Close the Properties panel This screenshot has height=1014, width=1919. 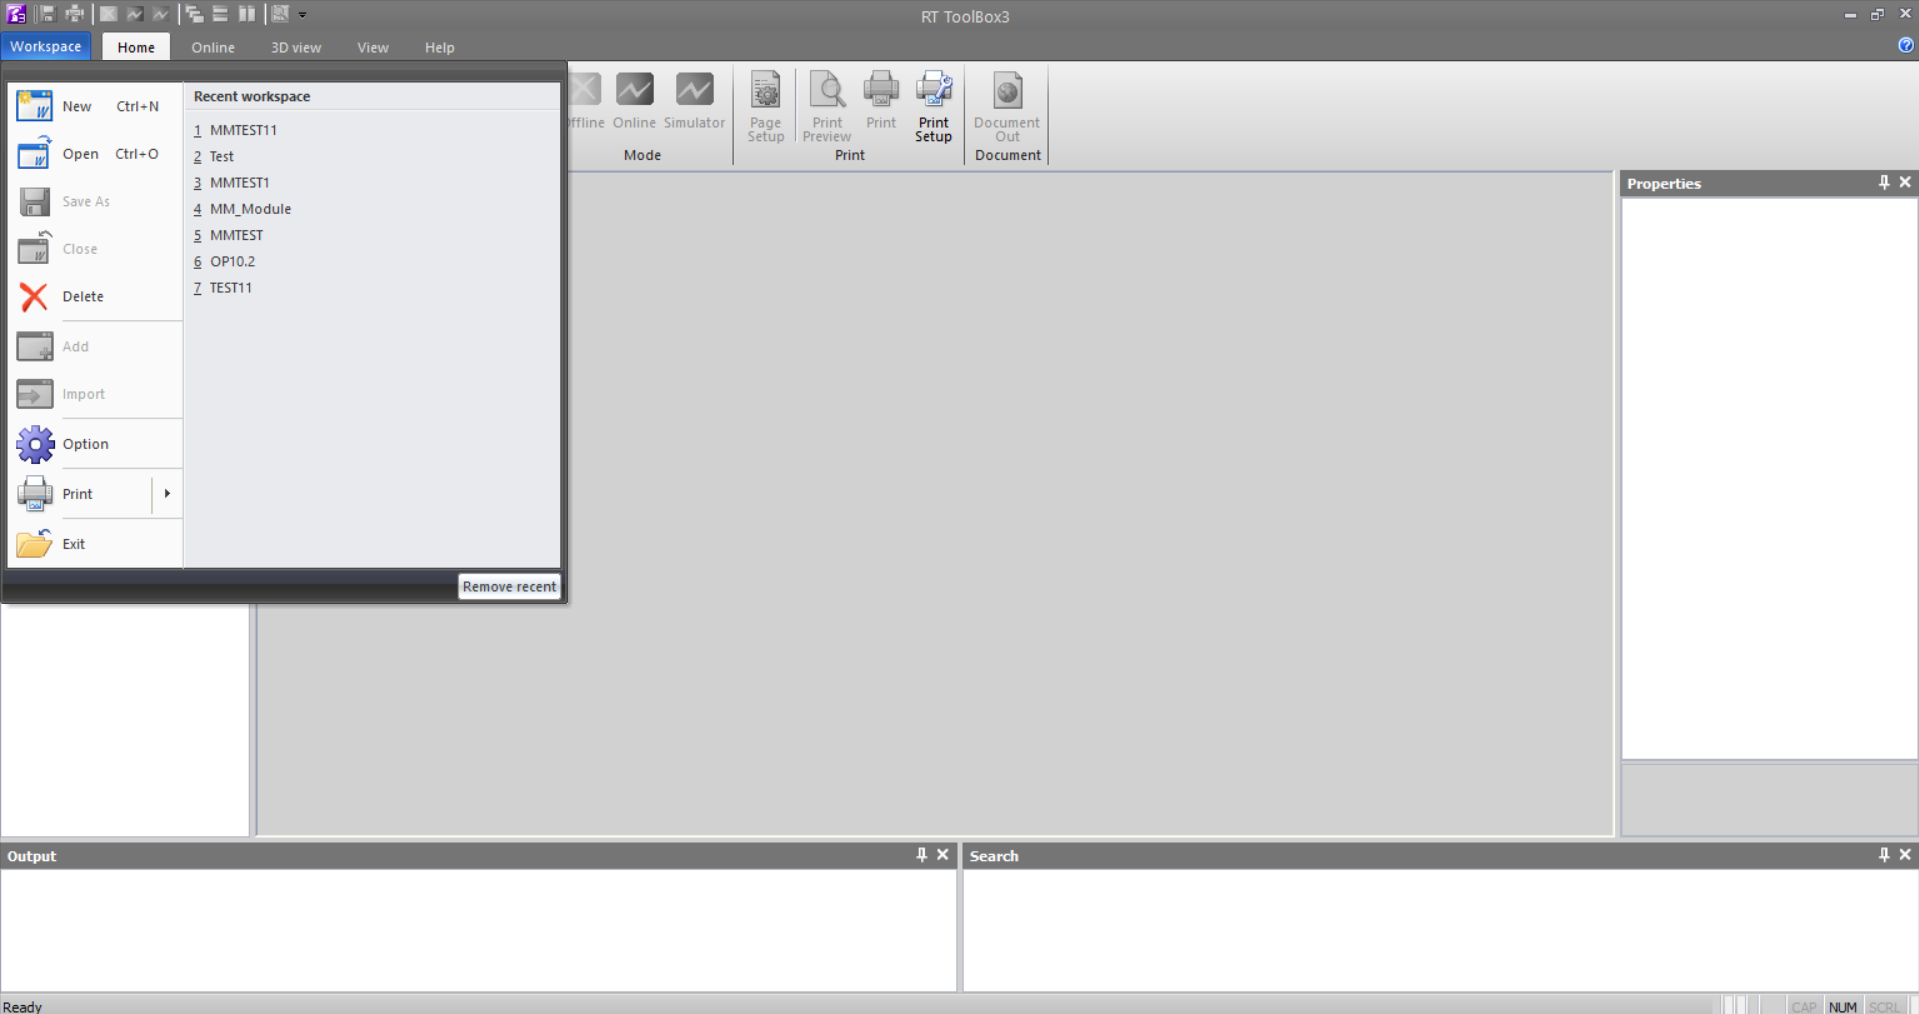1905,183
